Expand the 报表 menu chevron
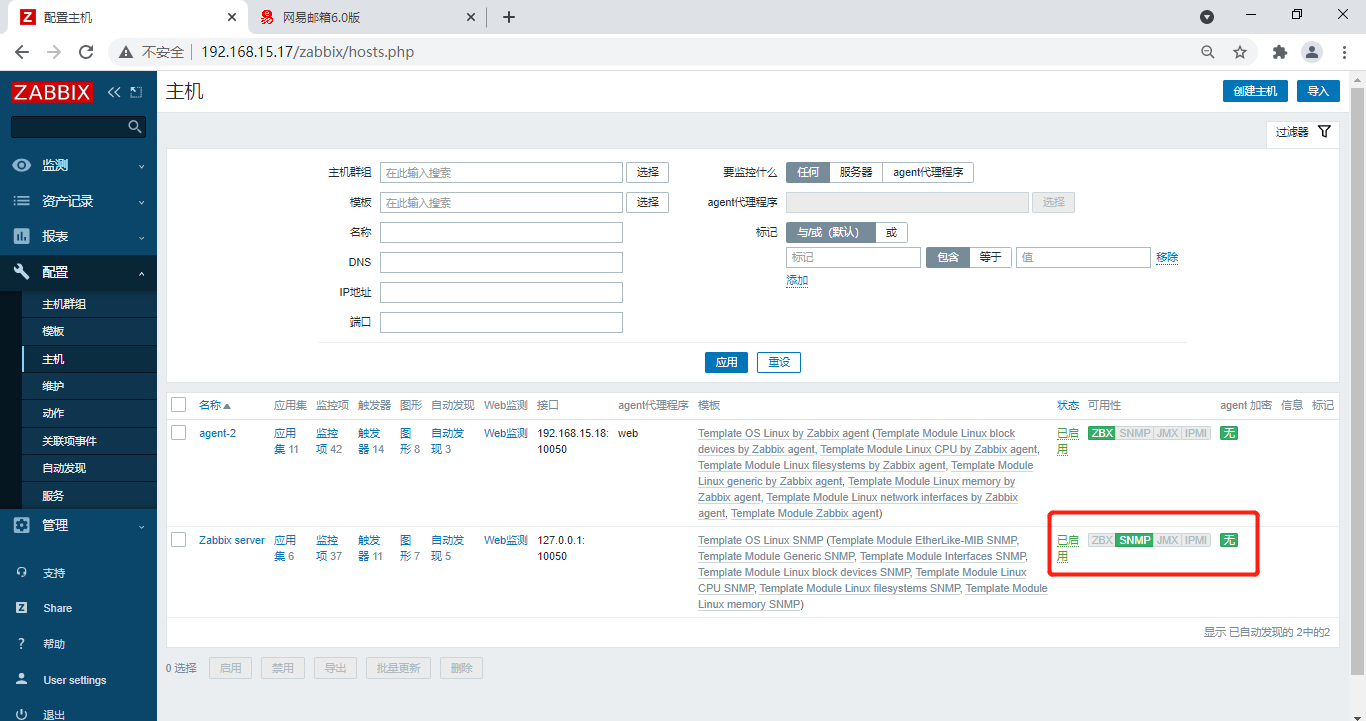Viewport: 1366px width, 721px height. click(141, 237)
